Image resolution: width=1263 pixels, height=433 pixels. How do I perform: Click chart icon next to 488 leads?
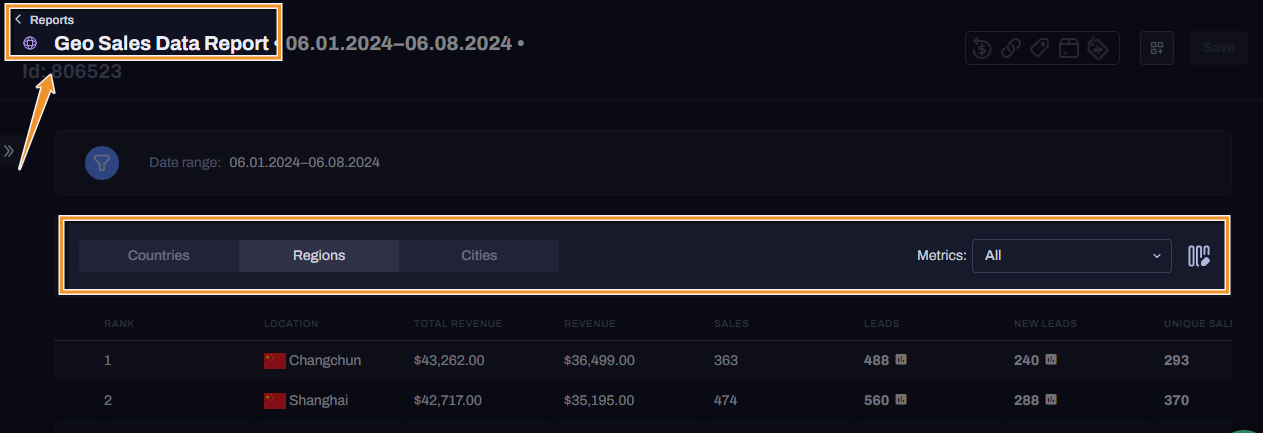(x=901, y=360)
